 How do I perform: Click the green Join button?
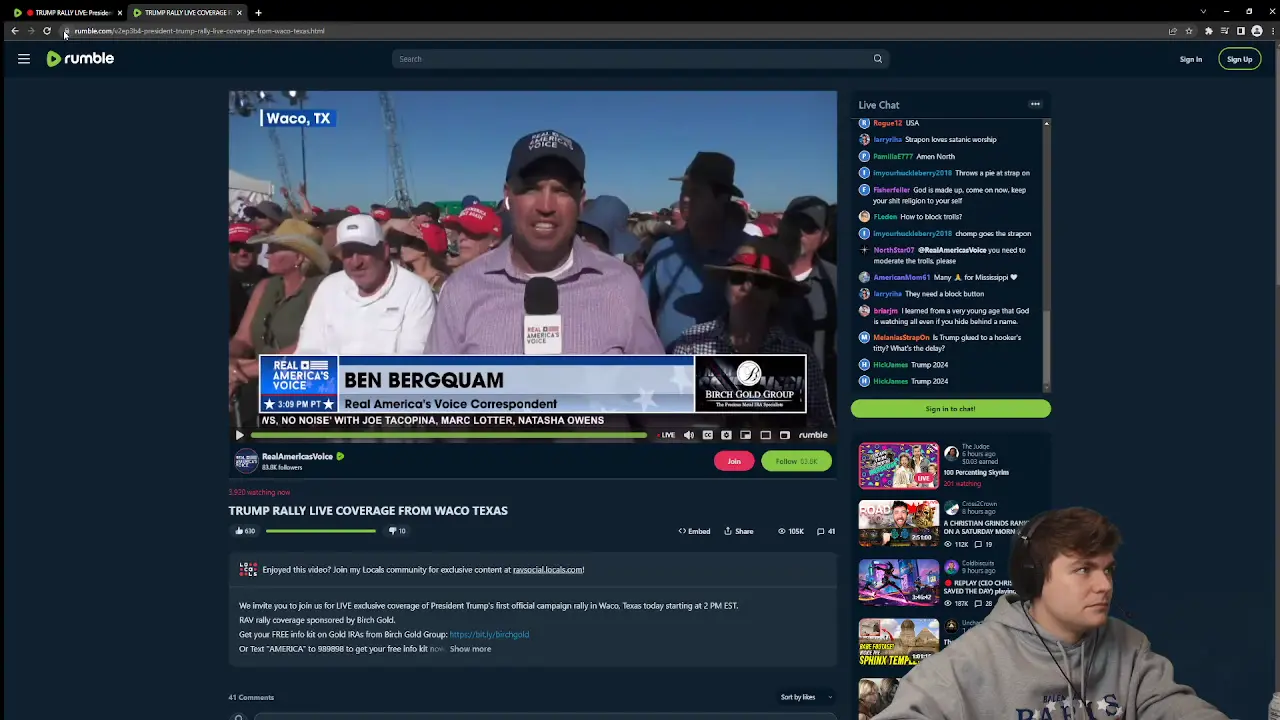coord(734,461)
